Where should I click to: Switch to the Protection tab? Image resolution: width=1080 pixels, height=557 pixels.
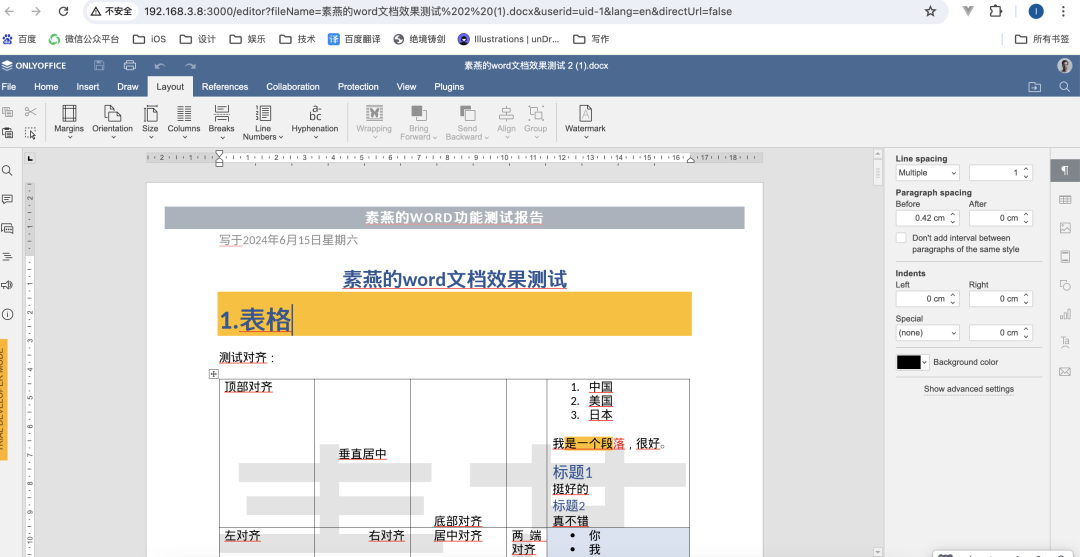[358, 87]
